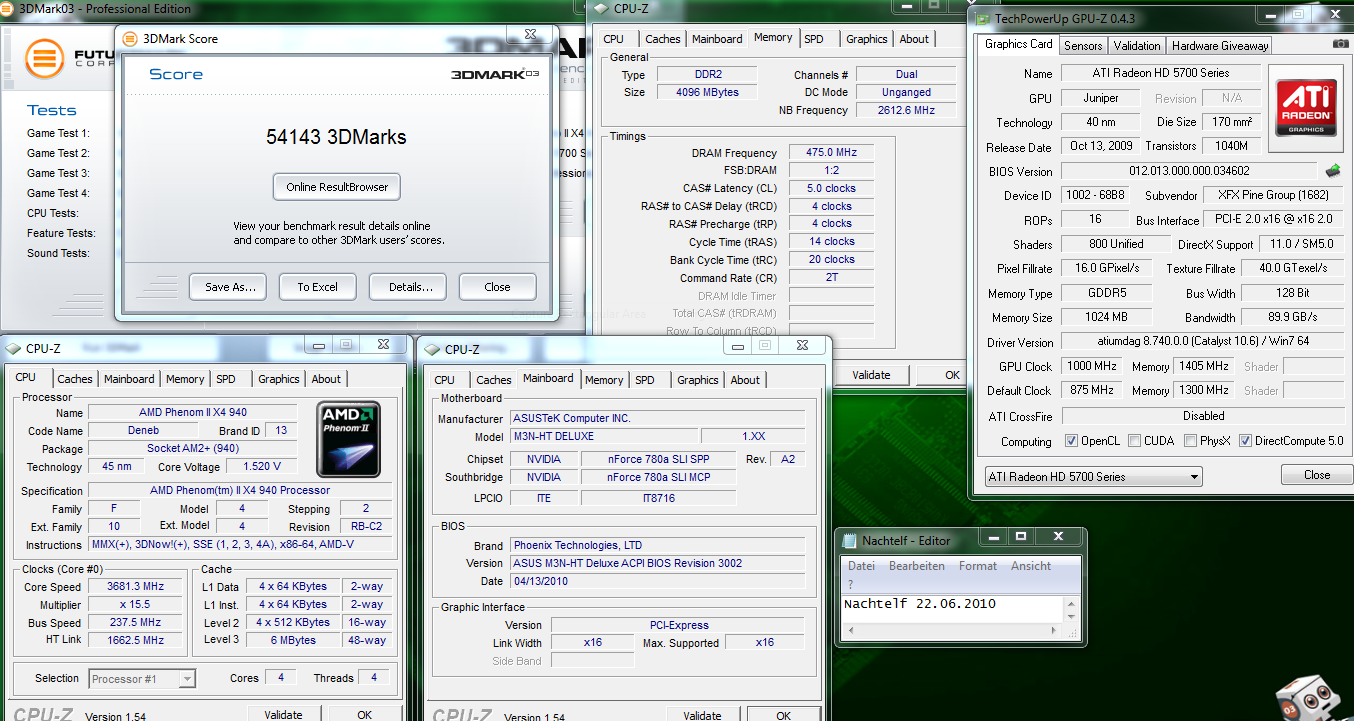Click the CPU-Z Mainboard window title icon

tap(432, 349)
